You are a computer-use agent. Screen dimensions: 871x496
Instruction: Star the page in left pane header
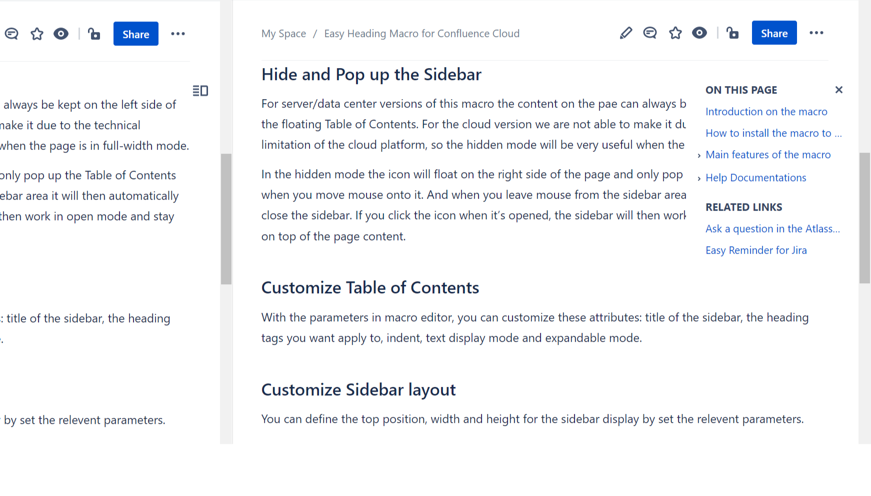point(37,34)
